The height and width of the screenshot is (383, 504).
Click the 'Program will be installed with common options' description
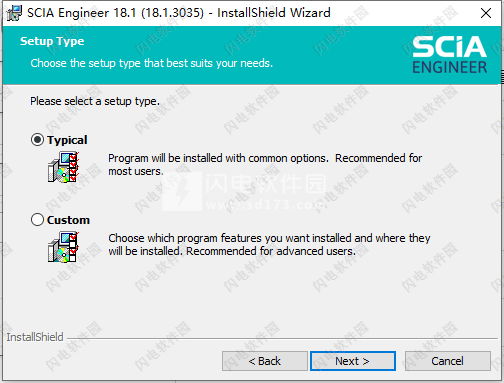(265, 165)
